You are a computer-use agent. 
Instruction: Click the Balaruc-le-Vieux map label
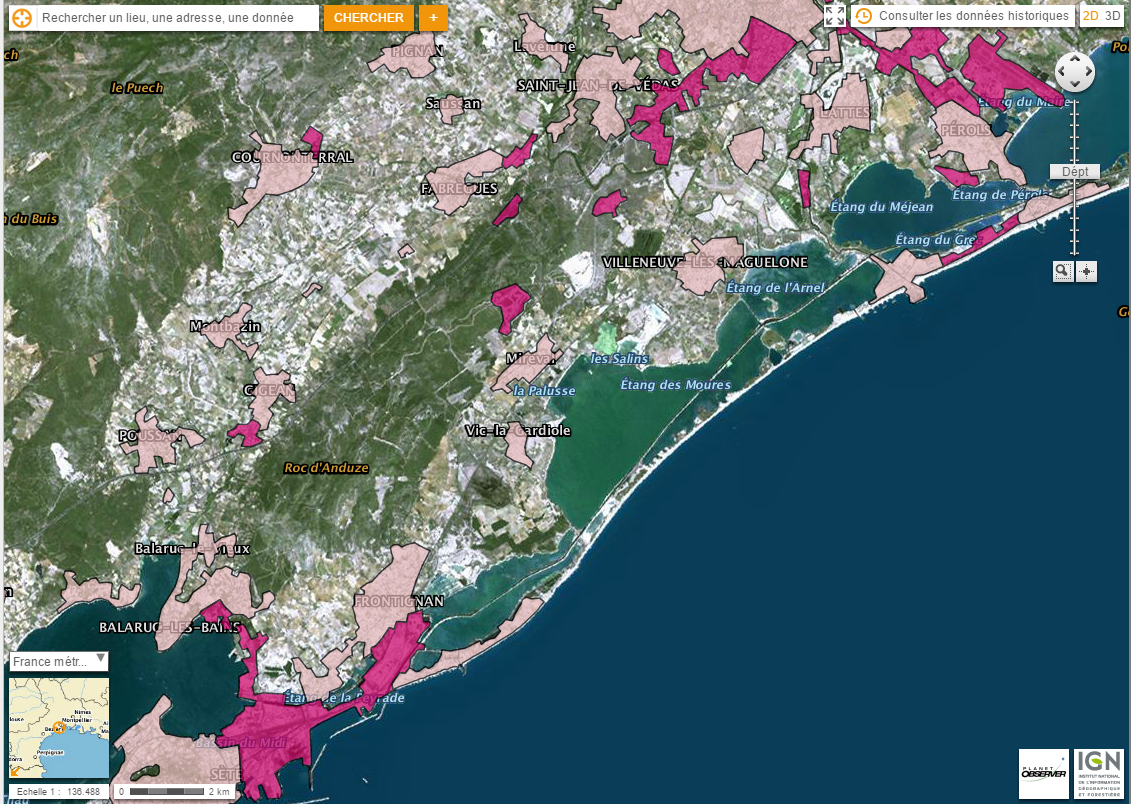coord(192,549)
